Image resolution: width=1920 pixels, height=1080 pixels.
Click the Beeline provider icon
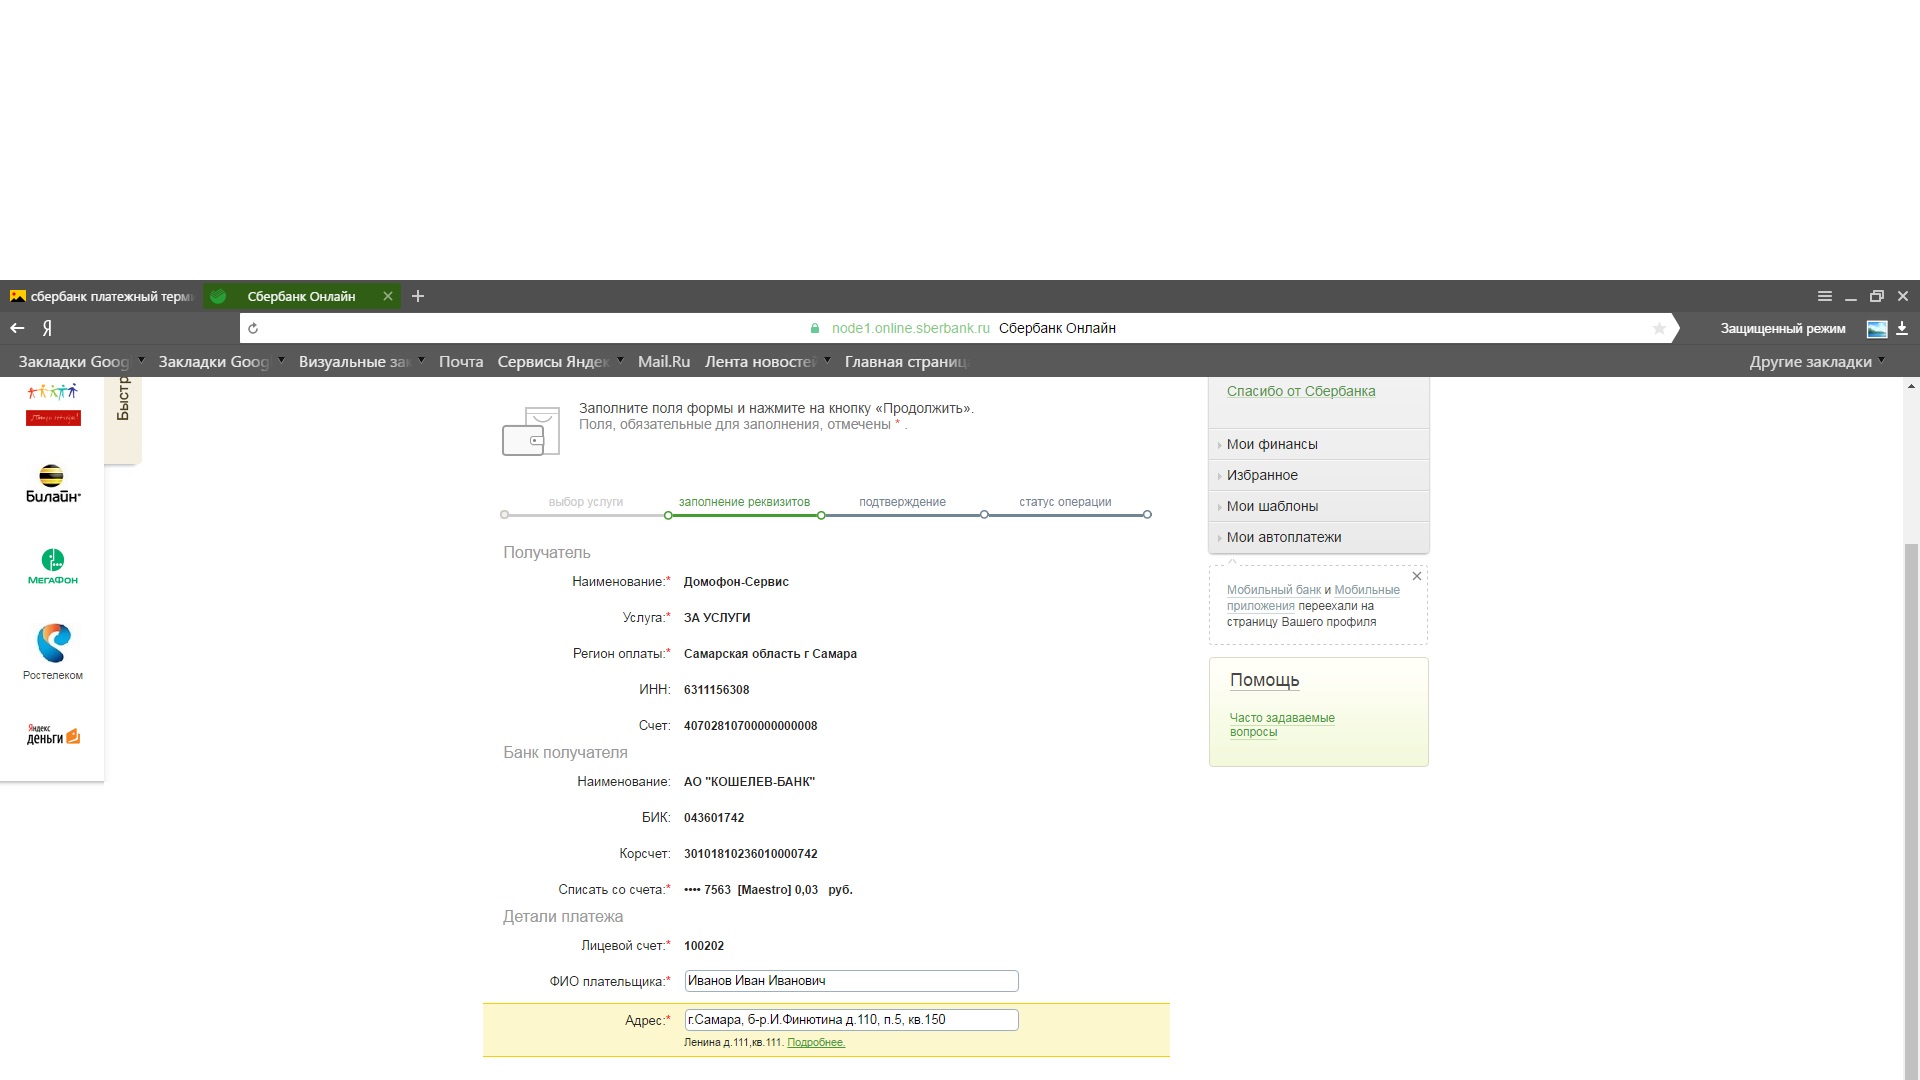pos(52,484)
